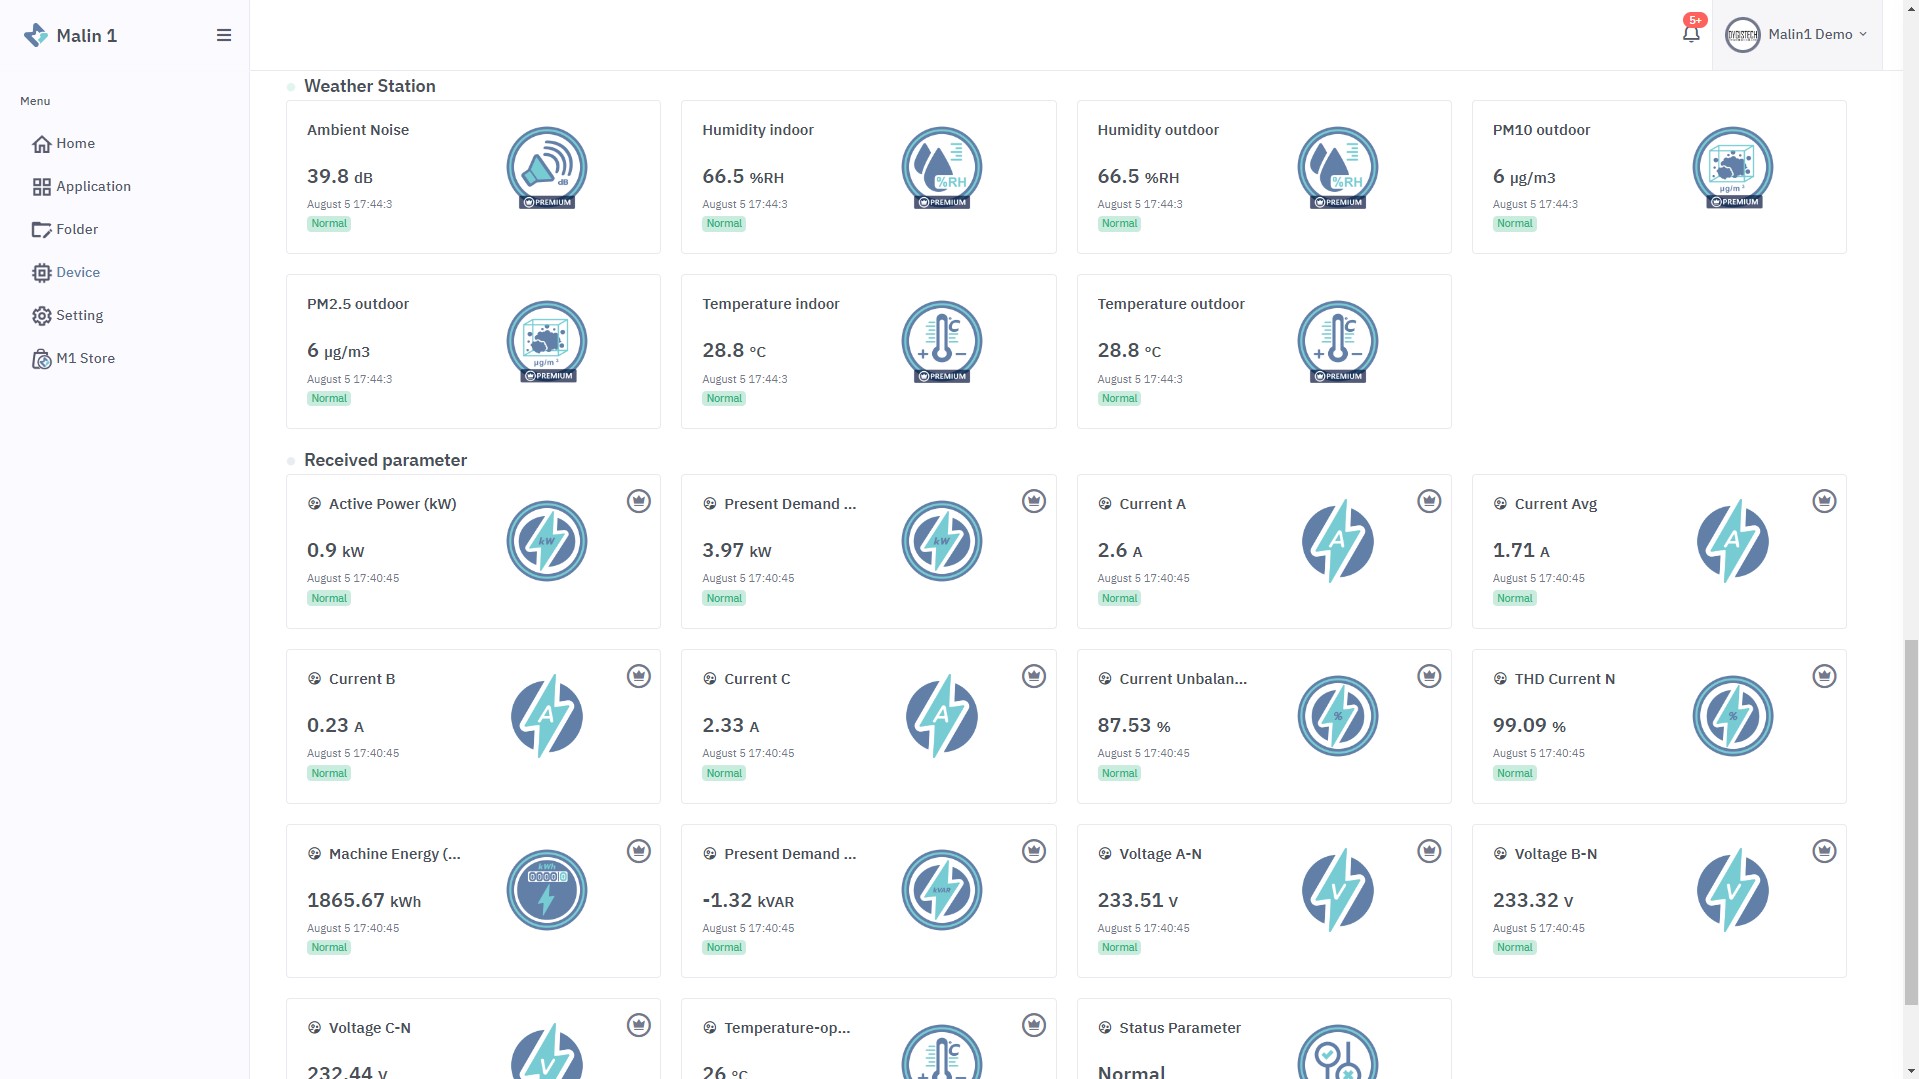The image size is (1919, 1079).
Task: Click the Current Unbalance card title
Action: (1182, 679)
